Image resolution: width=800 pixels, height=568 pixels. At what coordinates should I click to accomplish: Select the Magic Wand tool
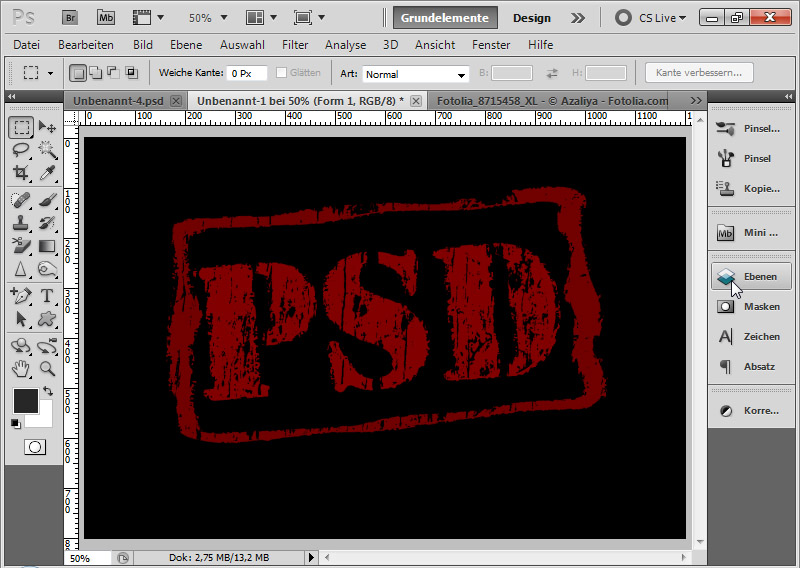tap(47, 150)
